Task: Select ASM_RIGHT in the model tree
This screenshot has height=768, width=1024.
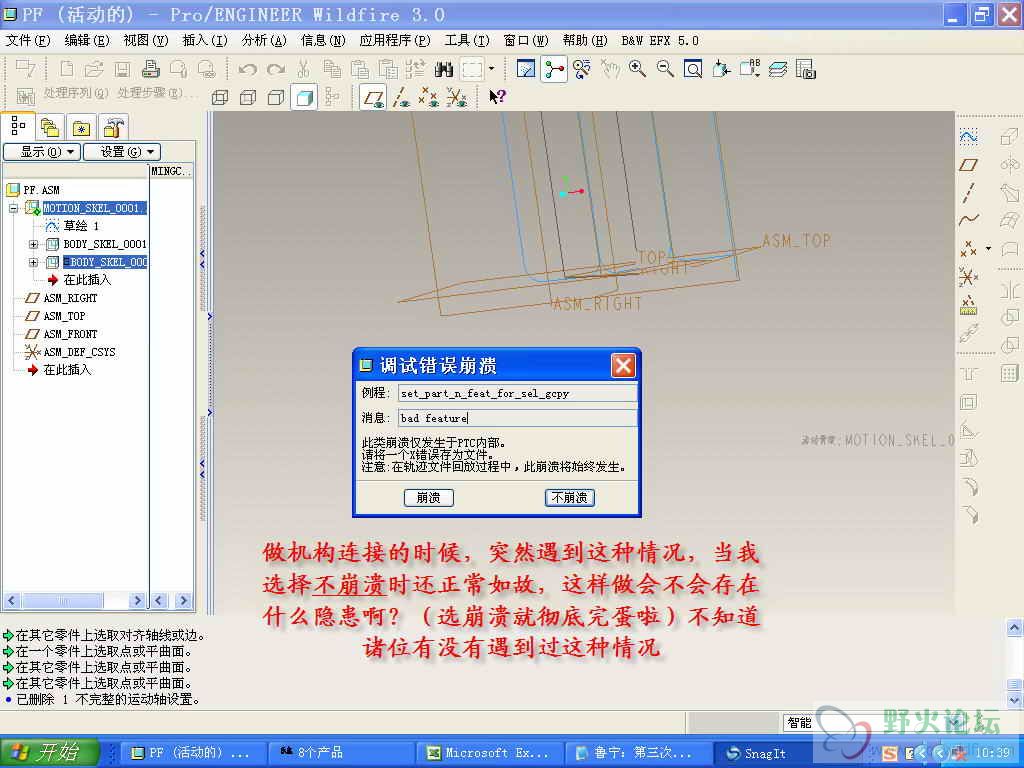Action: click(70, 298)
